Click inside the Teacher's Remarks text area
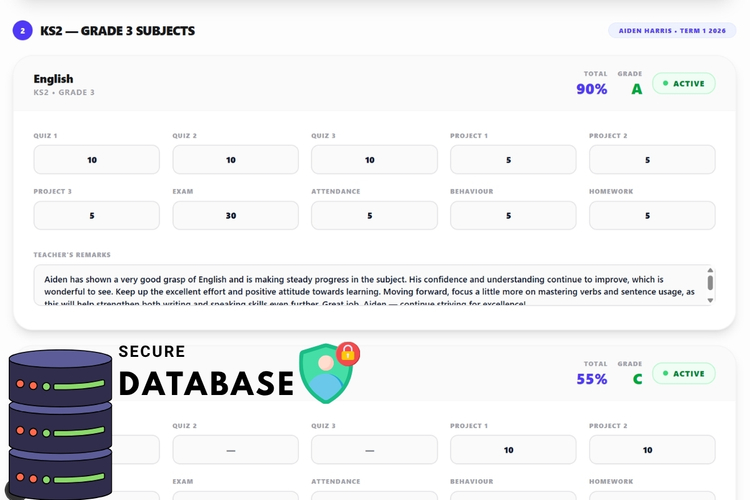The width and height of the screenshot is (750, 500). pyautogui.click(x=369, y=285)
